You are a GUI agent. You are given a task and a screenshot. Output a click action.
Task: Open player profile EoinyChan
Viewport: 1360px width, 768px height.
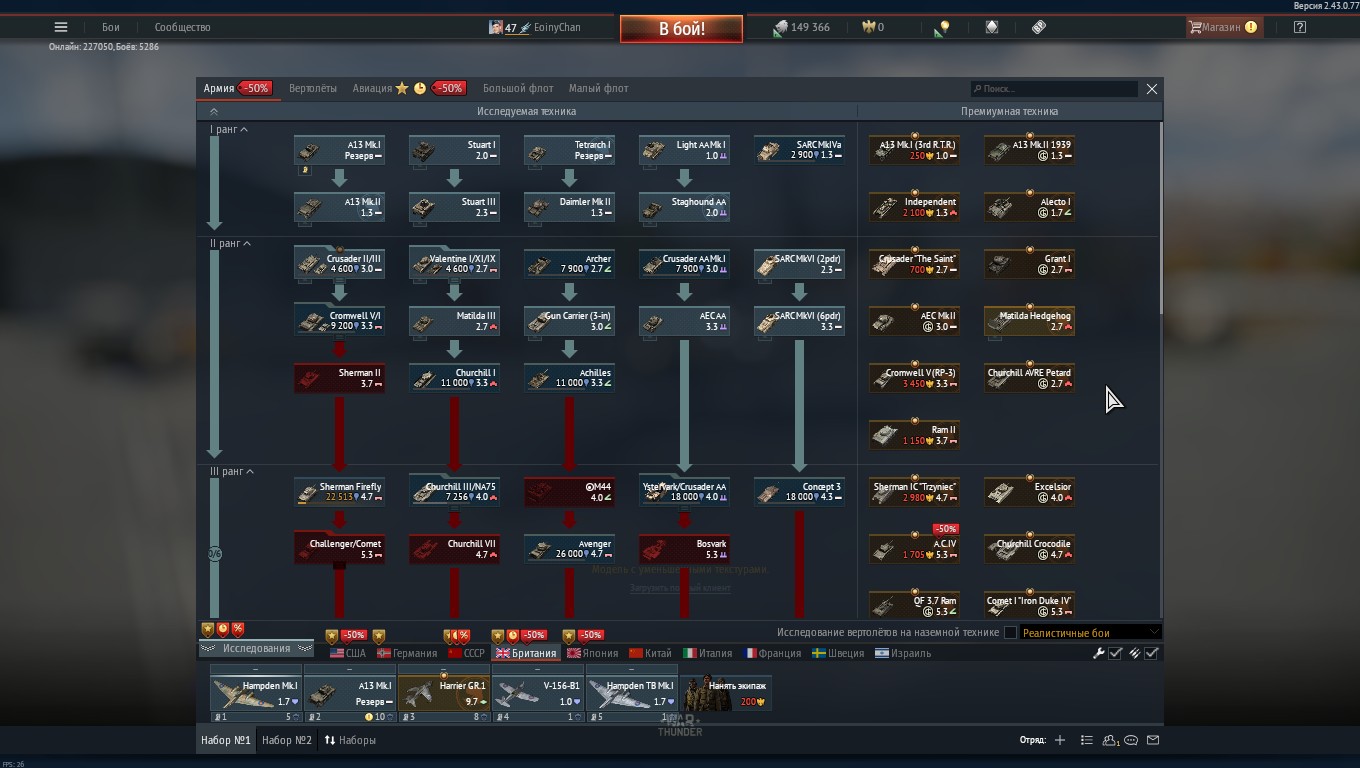click(x=535, y=27)
